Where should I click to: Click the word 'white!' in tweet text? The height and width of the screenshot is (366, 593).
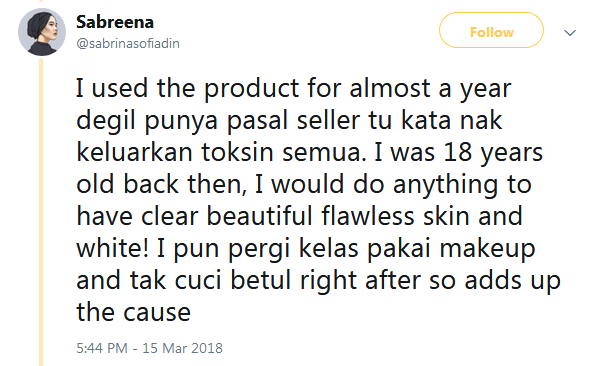[x=112, y=248]
